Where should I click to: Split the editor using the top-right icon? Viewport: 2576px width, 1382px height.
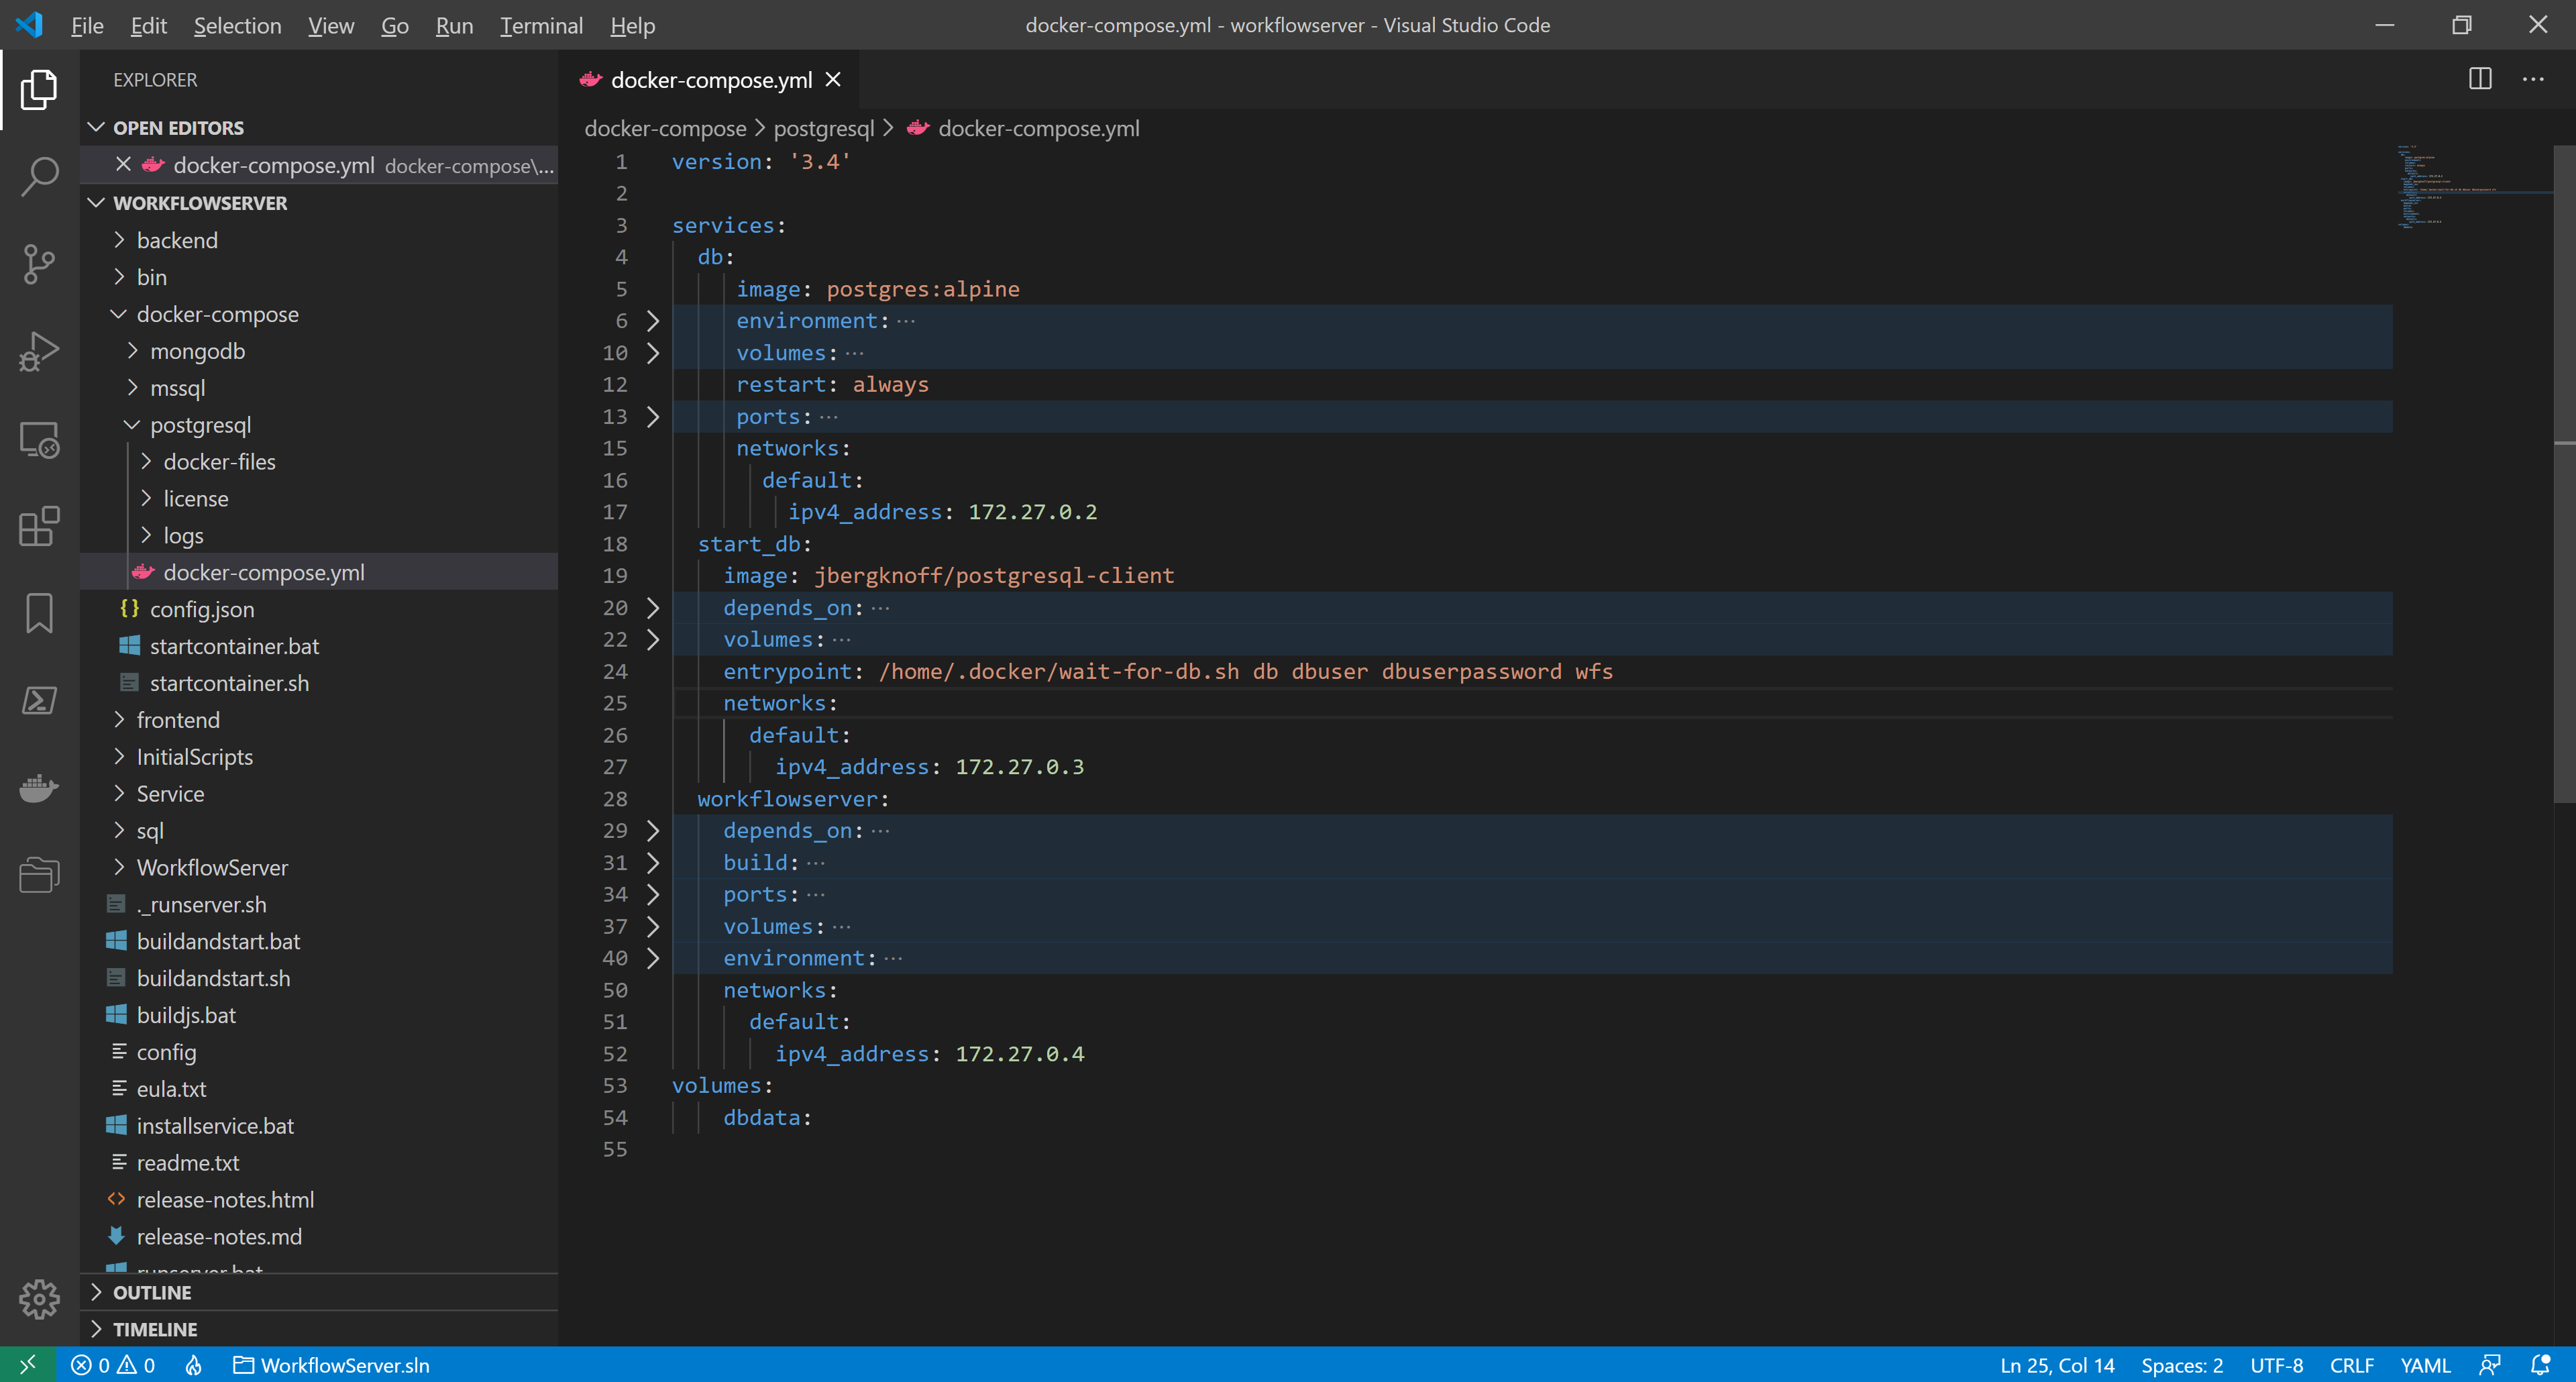point(2480,79)
